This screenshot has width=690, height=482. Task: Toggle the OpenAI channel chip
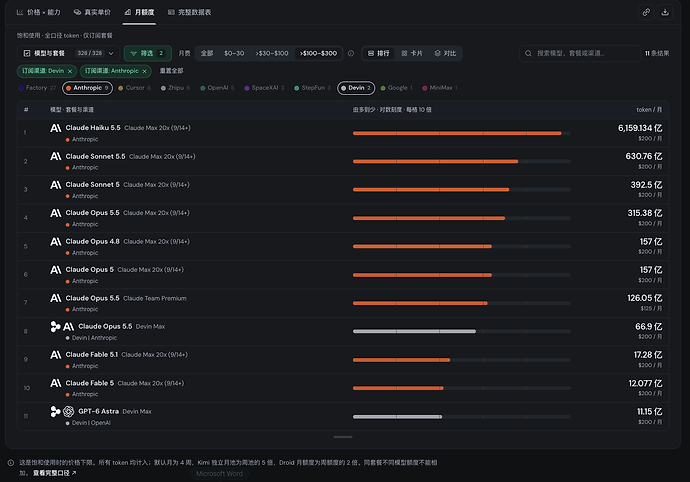pos(217,88)
